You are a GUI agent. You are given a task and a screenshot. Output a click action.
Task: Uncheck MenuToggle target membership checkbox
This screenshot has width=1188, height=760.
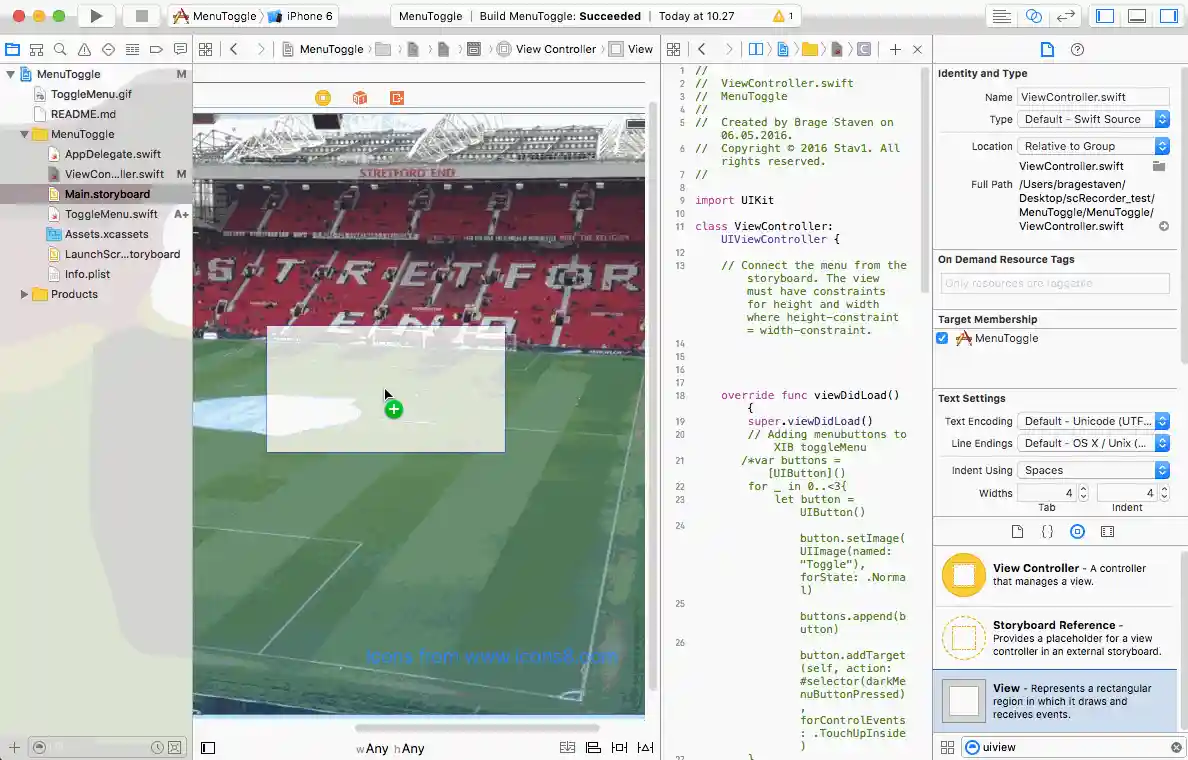point(942,338)
